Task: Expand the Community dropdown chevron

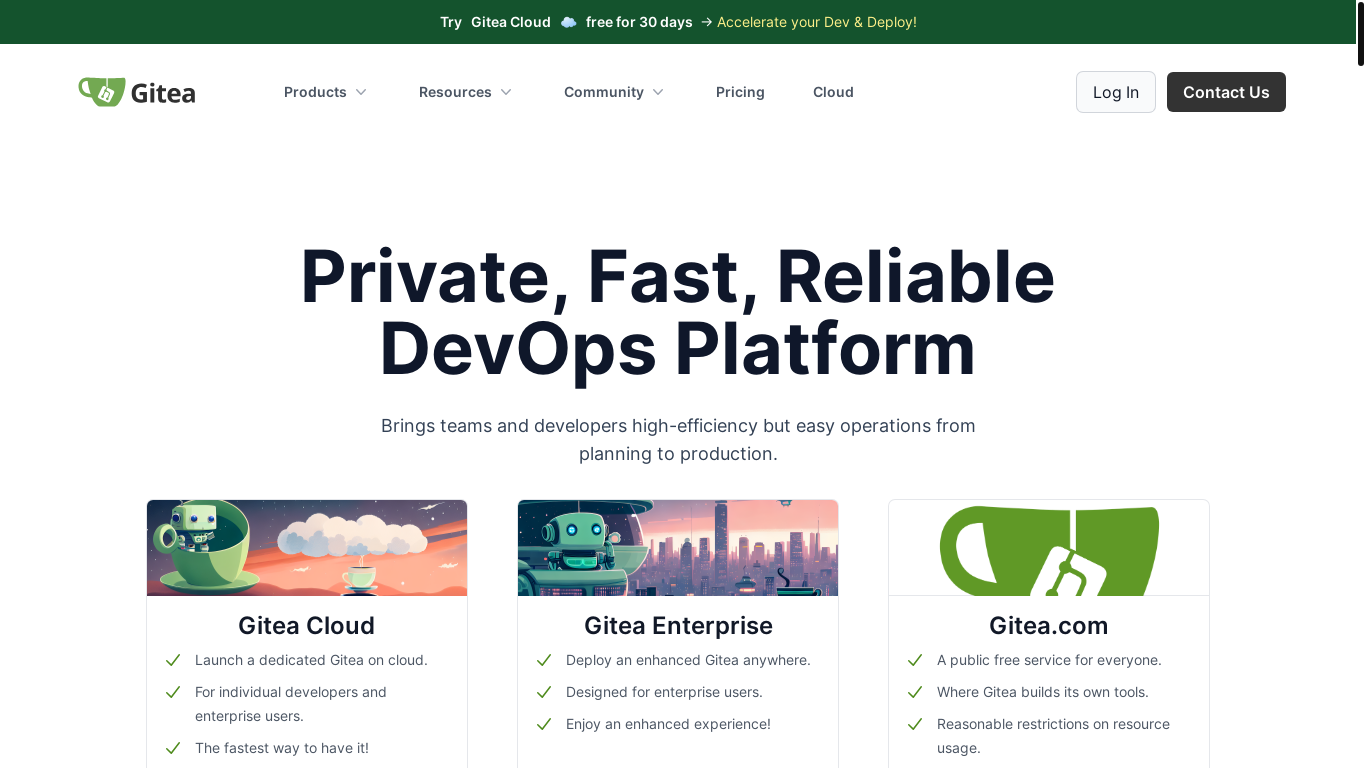Action: (x=658, y=92)
